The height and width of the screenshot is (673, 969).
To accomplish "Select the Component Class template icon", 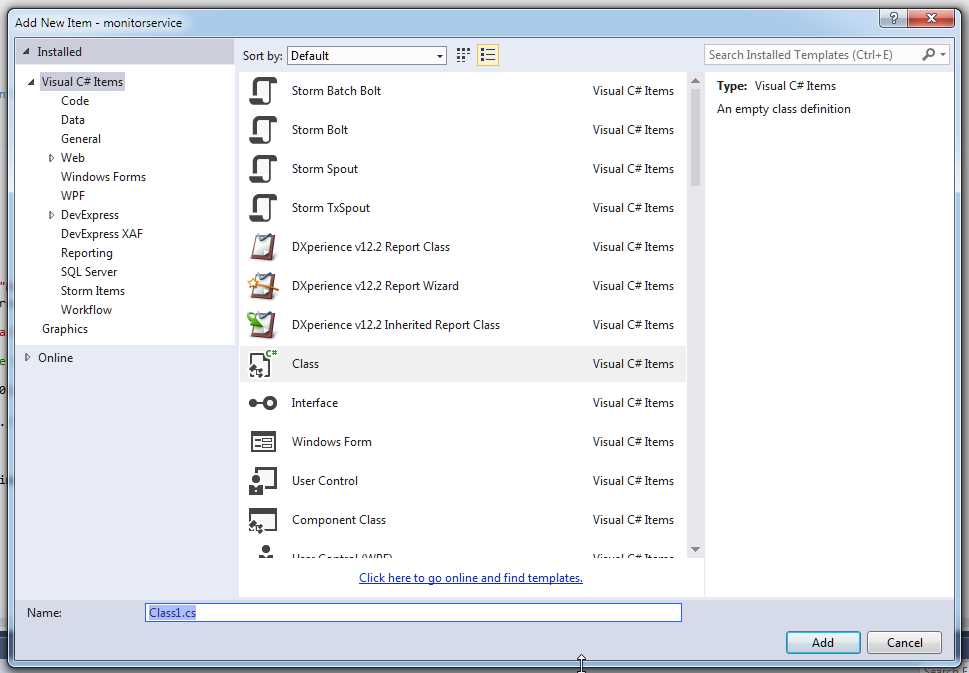I will (263, 519).
